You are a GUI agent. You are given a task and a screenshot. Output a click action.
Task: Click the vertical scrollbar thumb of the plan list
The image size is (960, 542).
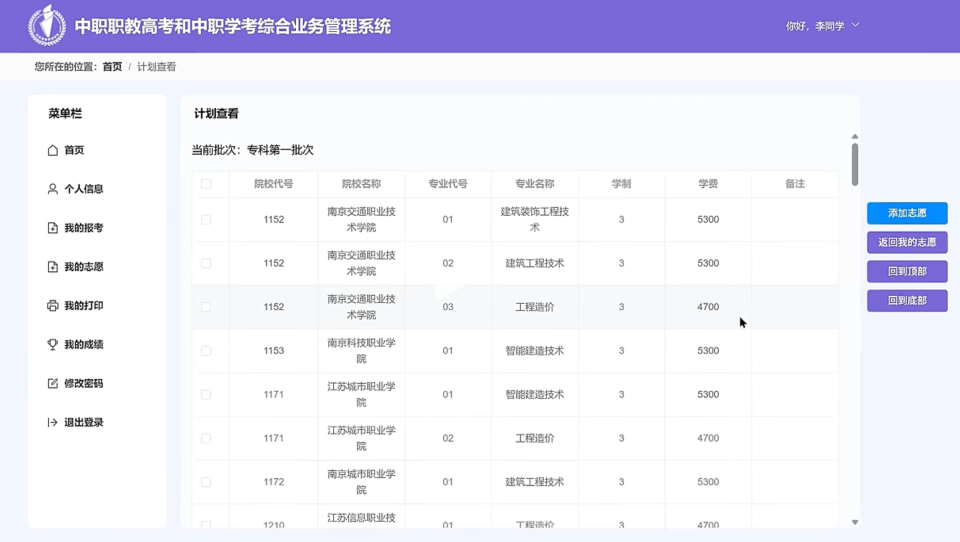[855, 164]
